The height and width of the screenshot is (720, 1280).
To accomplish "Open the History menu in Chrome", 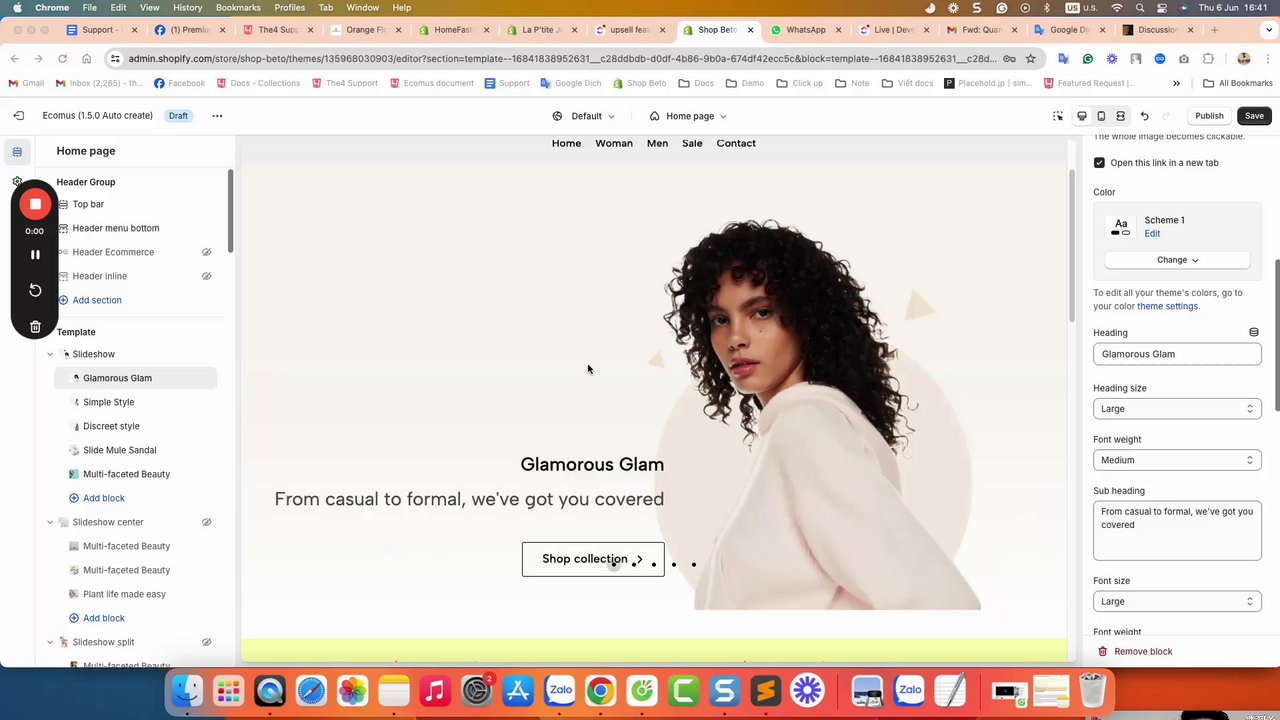I will (187, 7).
